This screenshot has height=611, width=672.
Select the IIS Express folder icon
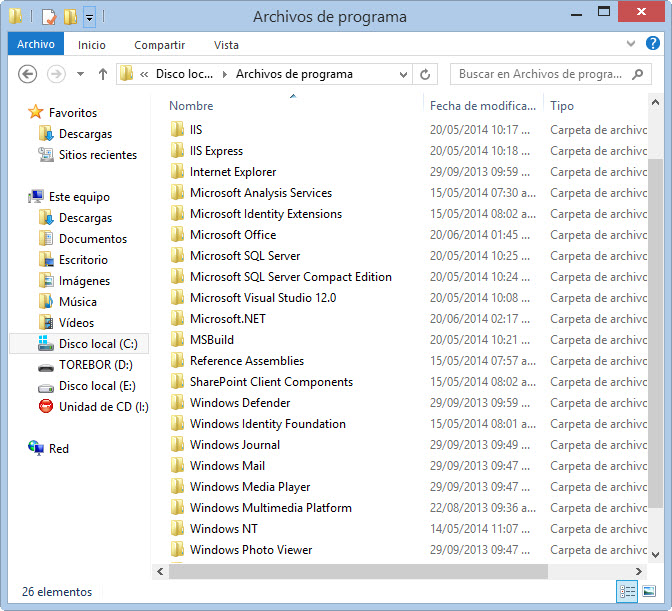pyautogui.click(x=177, y=150)
